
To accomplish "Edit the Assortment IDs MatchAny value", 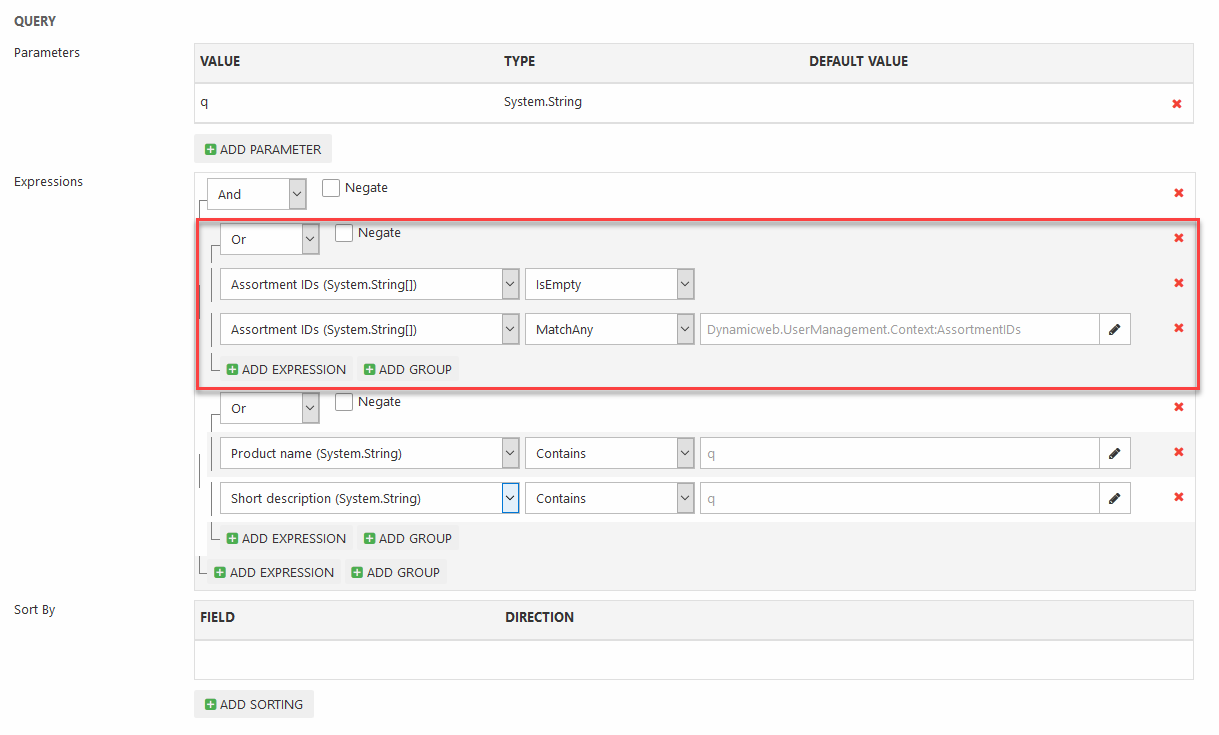I will (1115, 329).
